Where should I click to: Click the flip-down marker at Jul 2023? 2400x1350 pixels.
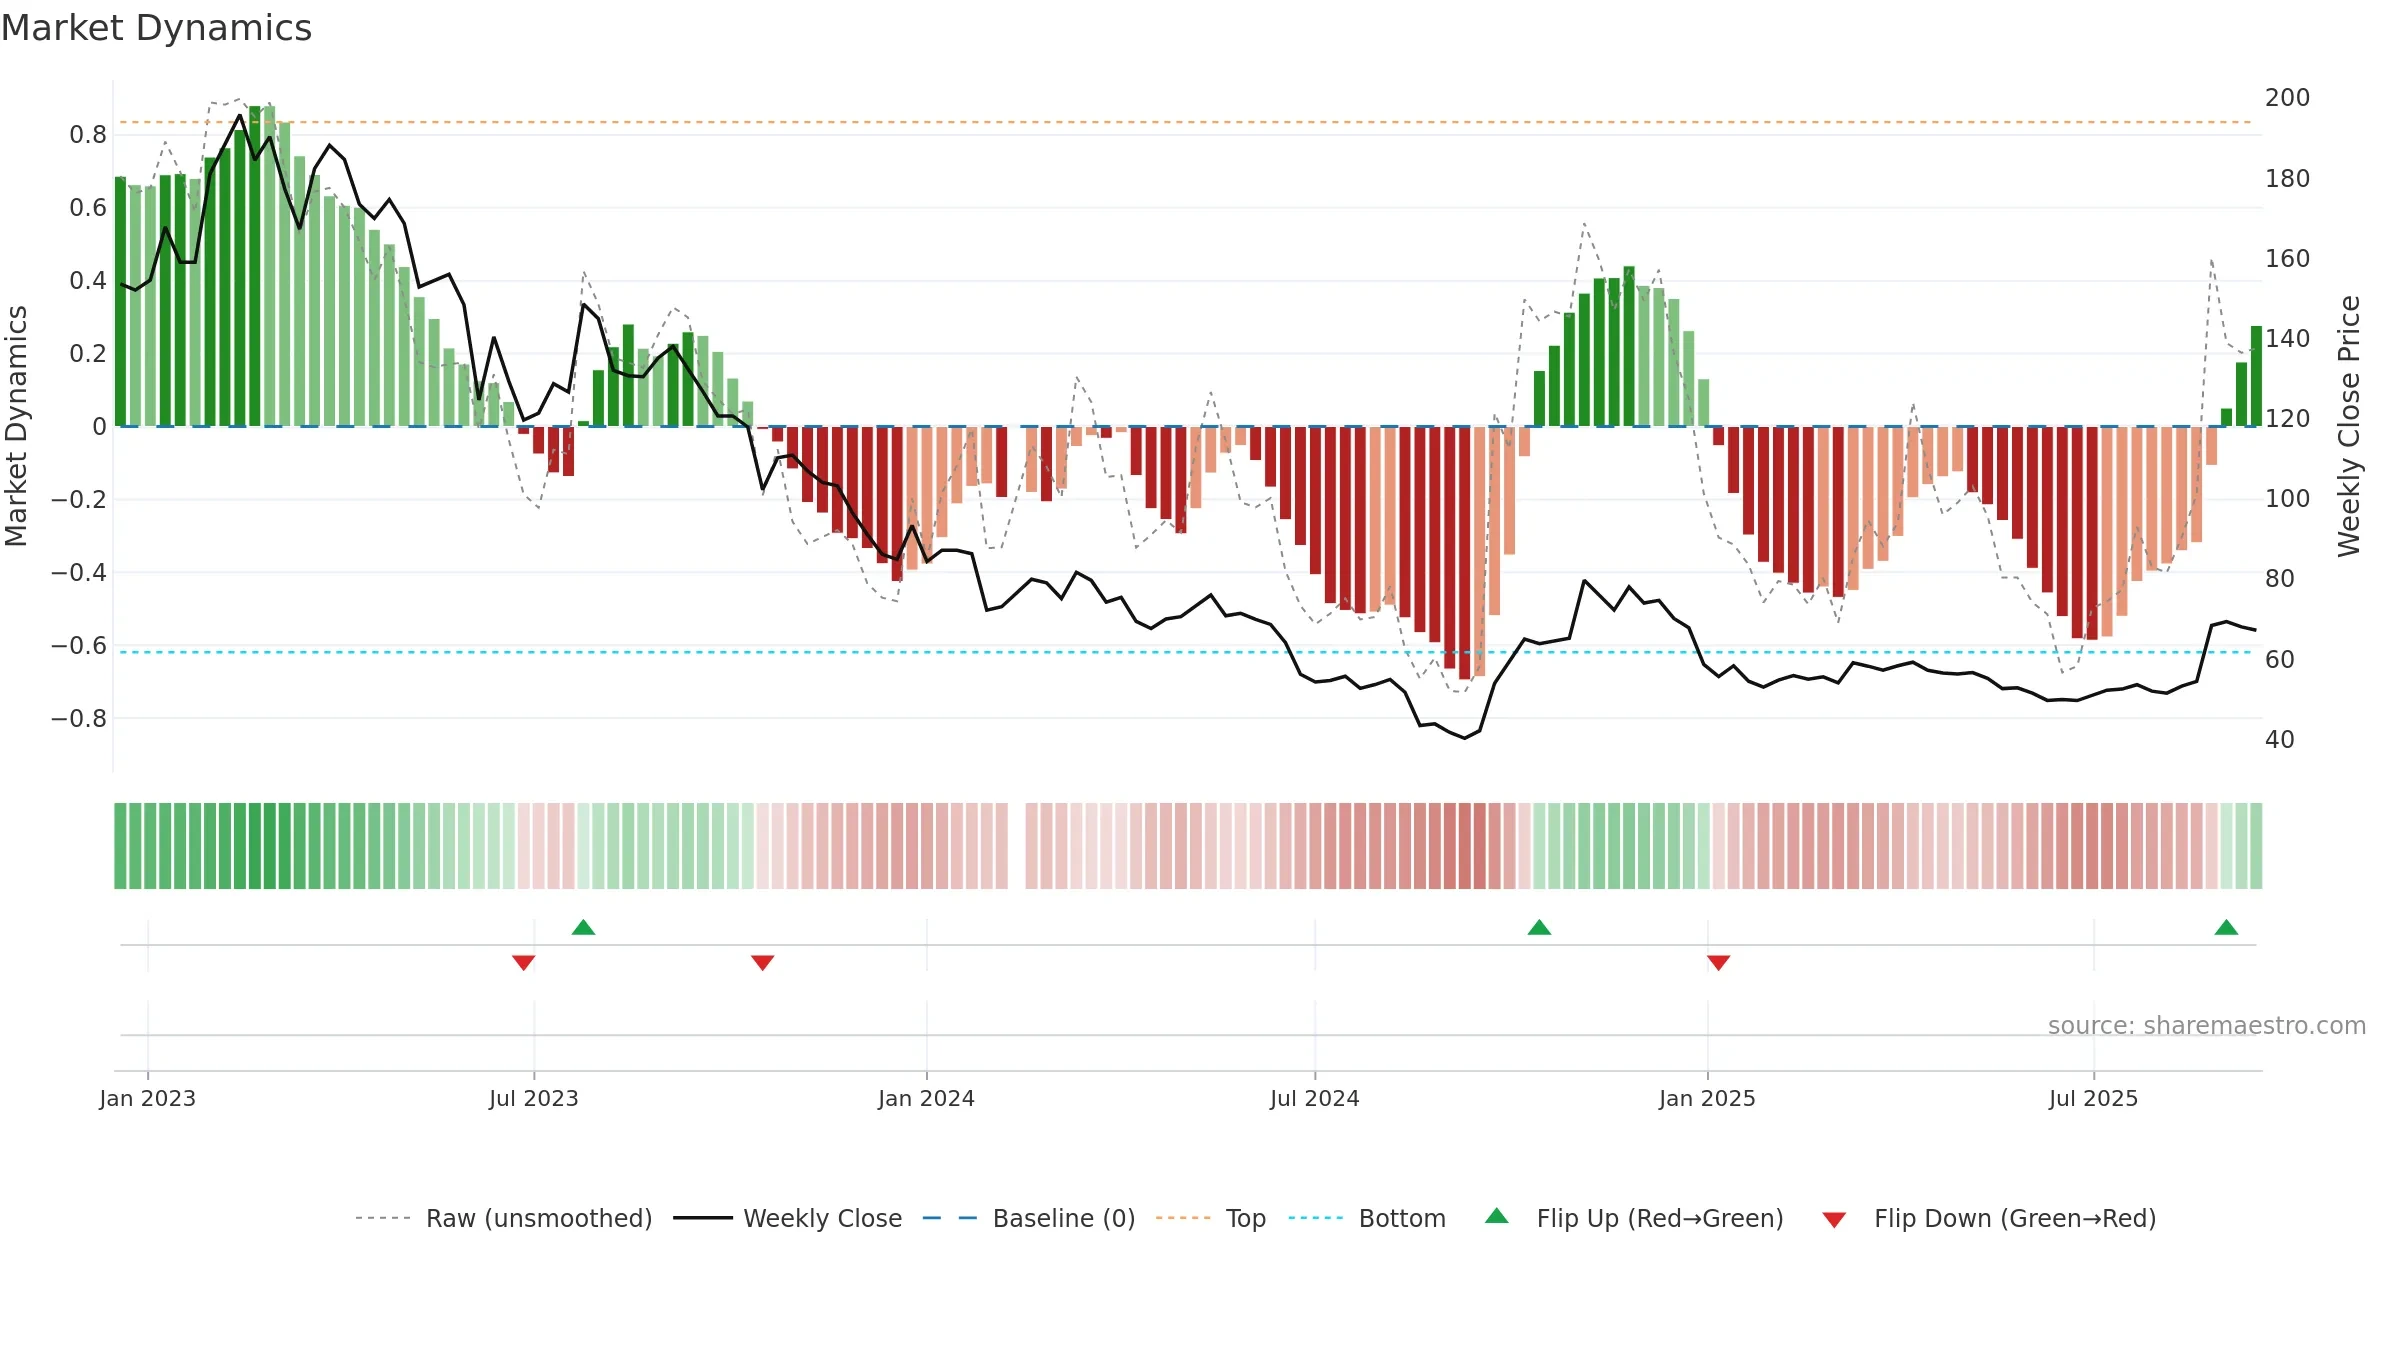coord(524,962)
